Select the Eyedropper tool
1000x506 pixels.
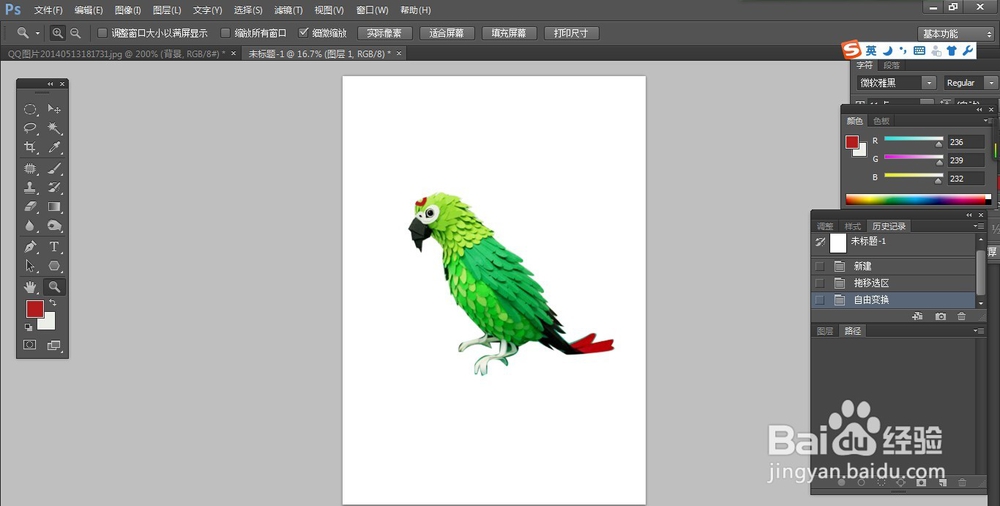(54, 147)
